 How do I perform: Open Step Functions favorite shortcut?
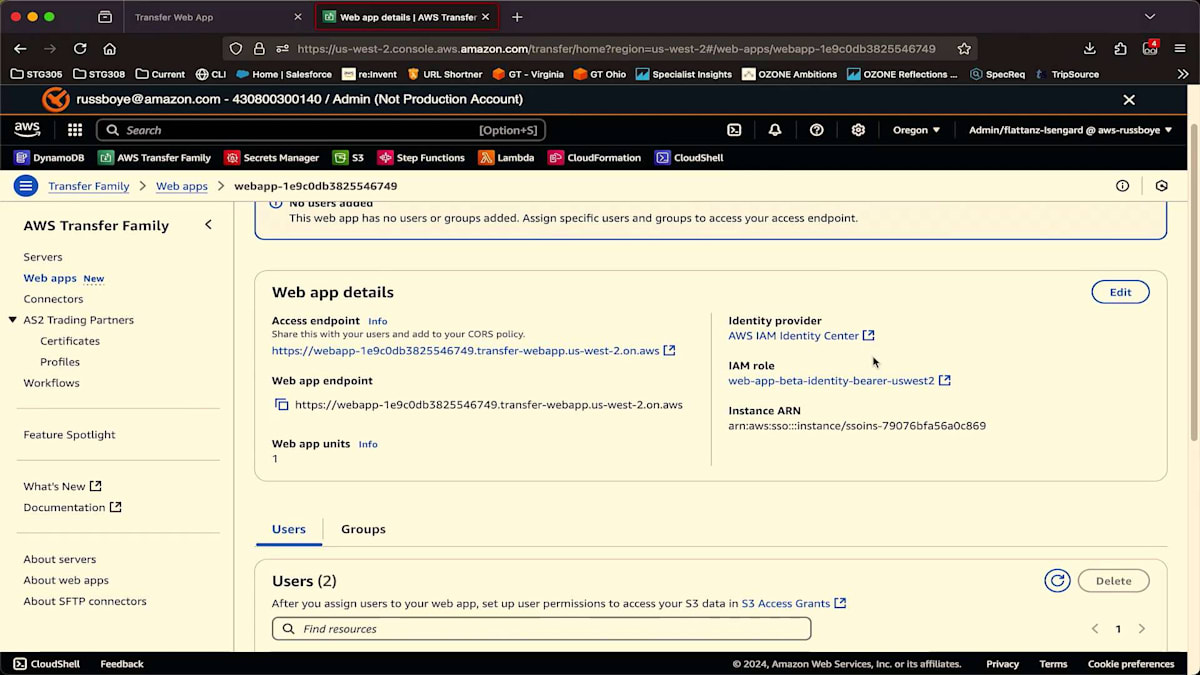pos(421,158)
